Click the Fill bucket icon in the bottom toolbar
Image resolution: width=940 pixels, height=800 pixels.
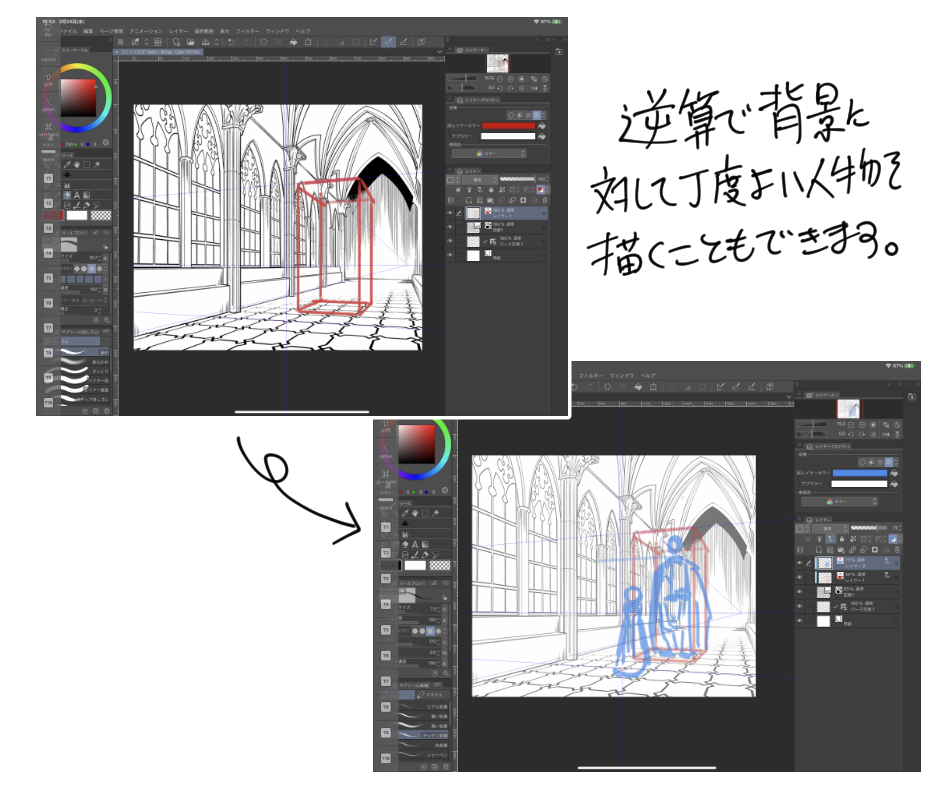point(638,387)
